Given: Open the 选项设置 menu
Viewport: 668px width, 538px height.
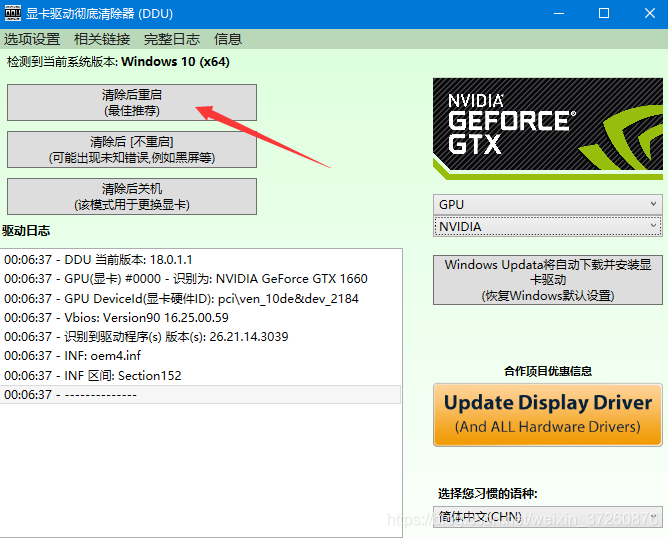Looking at the screenshot, I should pyautogui.click(x=32, y=39).
